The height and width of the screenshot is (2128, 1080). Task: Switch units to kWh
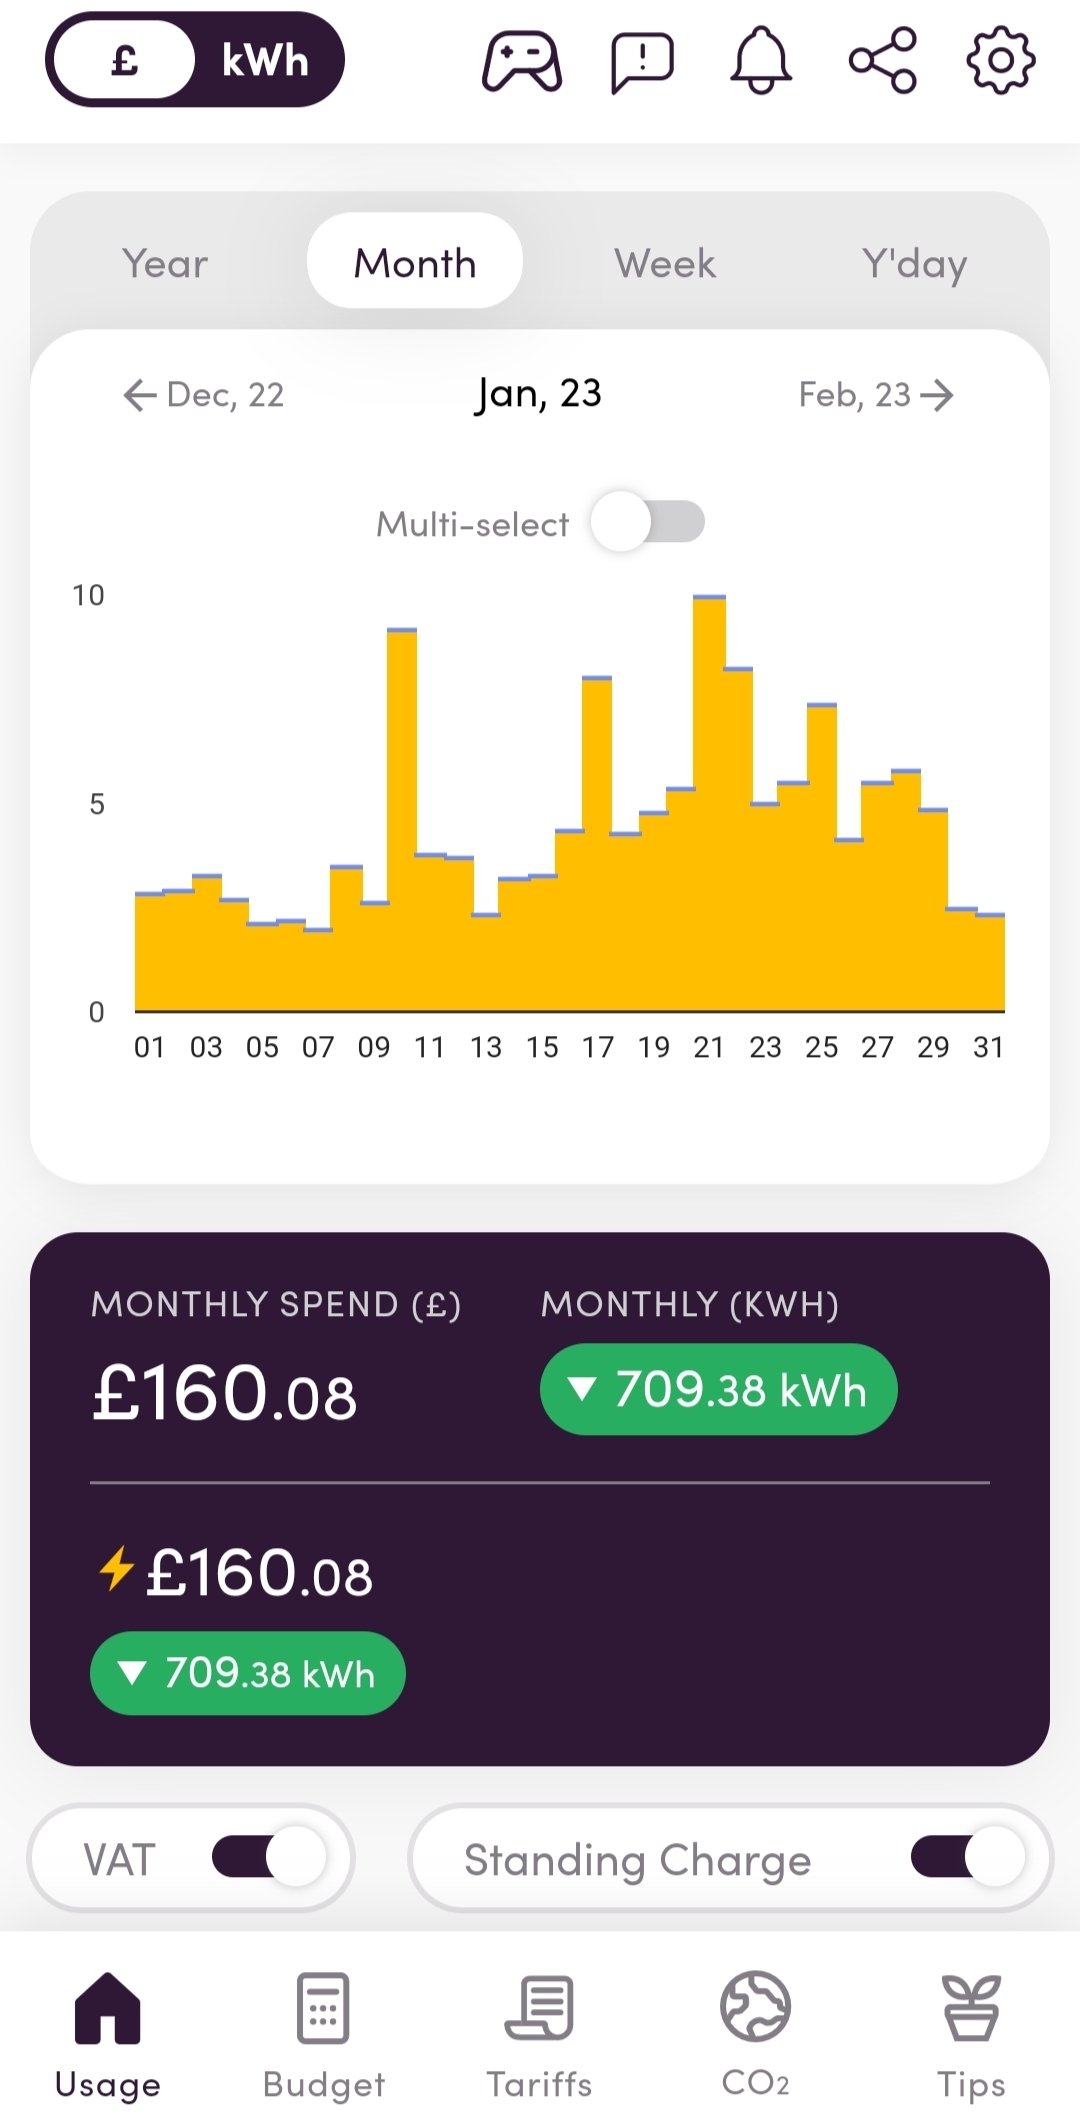pos(265,60)
